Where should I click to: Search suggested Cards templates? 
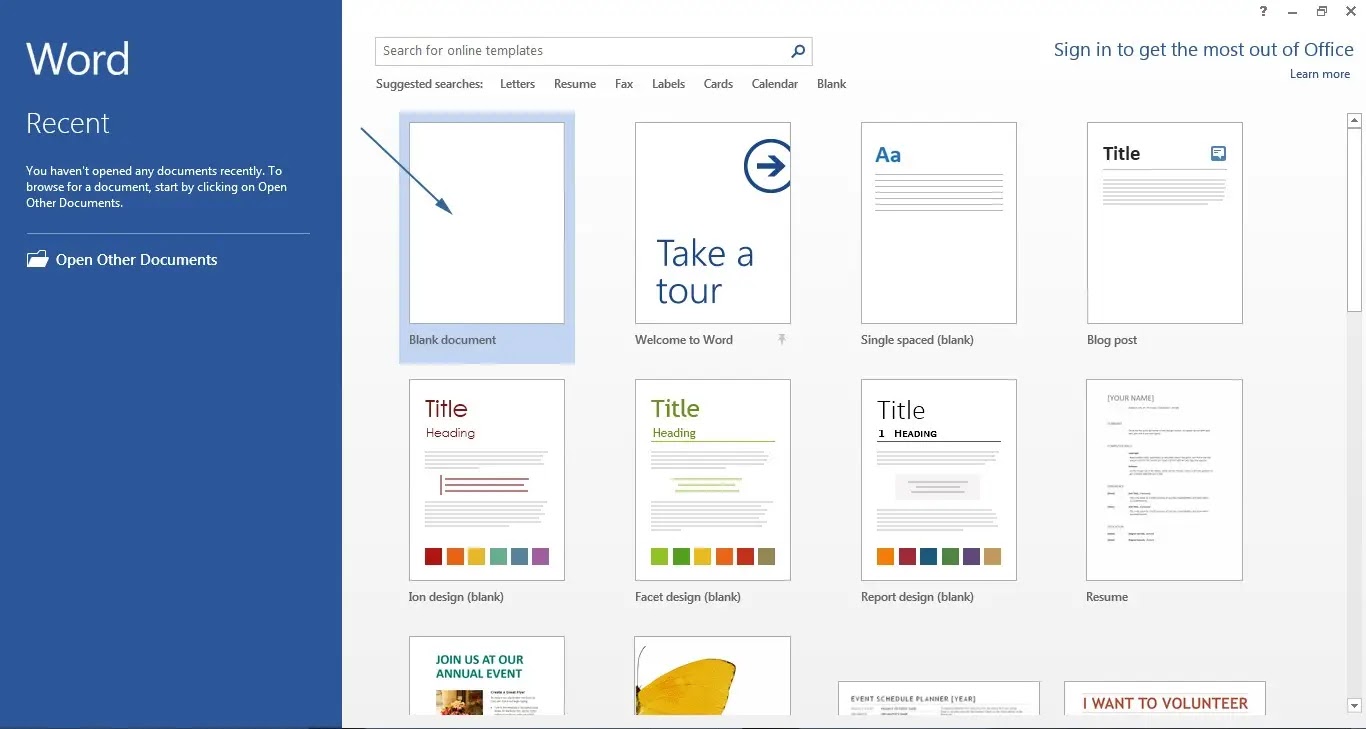pyautogui.click(x=718, y=84)
